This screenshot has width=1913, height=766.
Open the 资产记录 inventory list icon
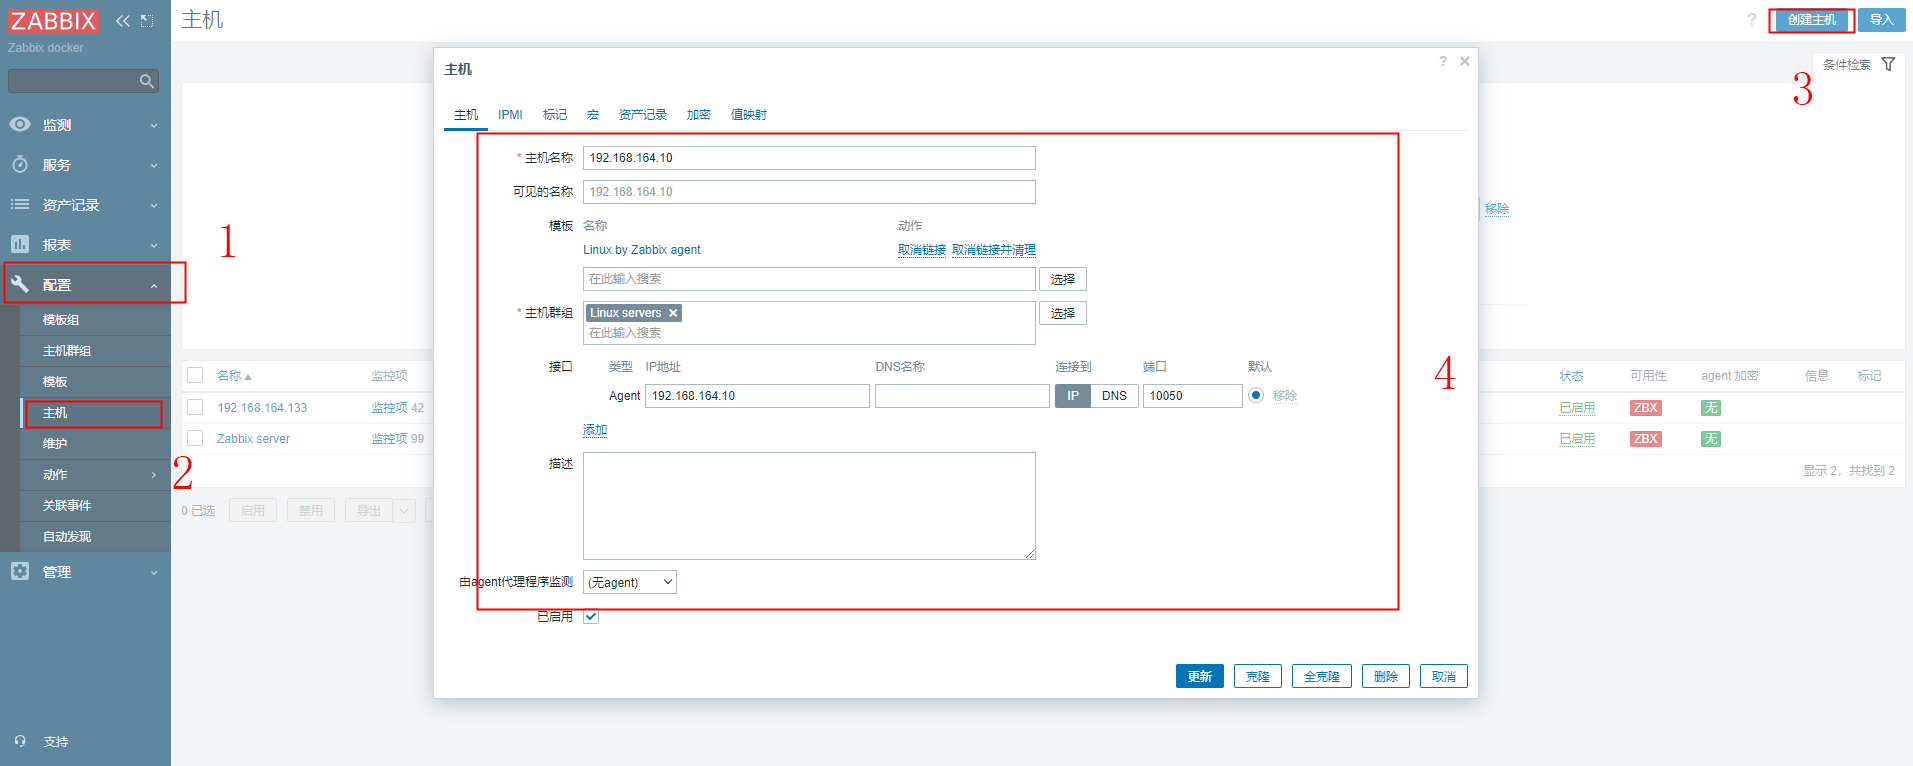point(20,205)
